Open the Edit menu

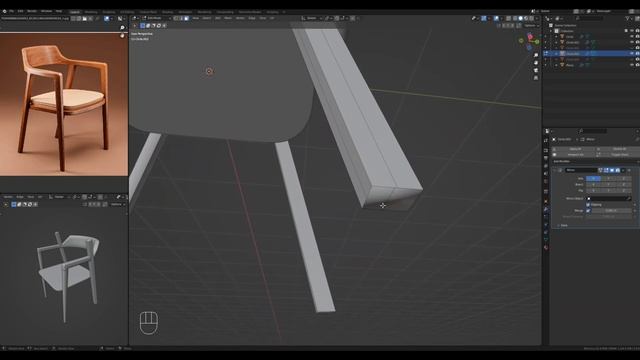point(21,11)
